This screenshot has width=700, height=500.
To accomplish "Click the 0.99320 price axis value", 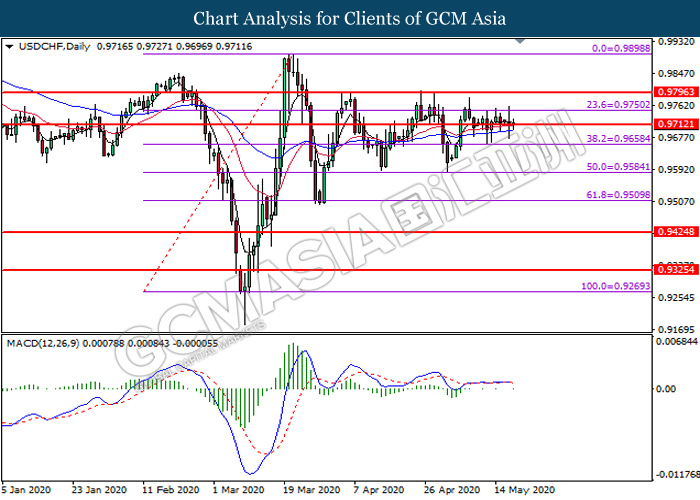I will [x=676, y=42].
